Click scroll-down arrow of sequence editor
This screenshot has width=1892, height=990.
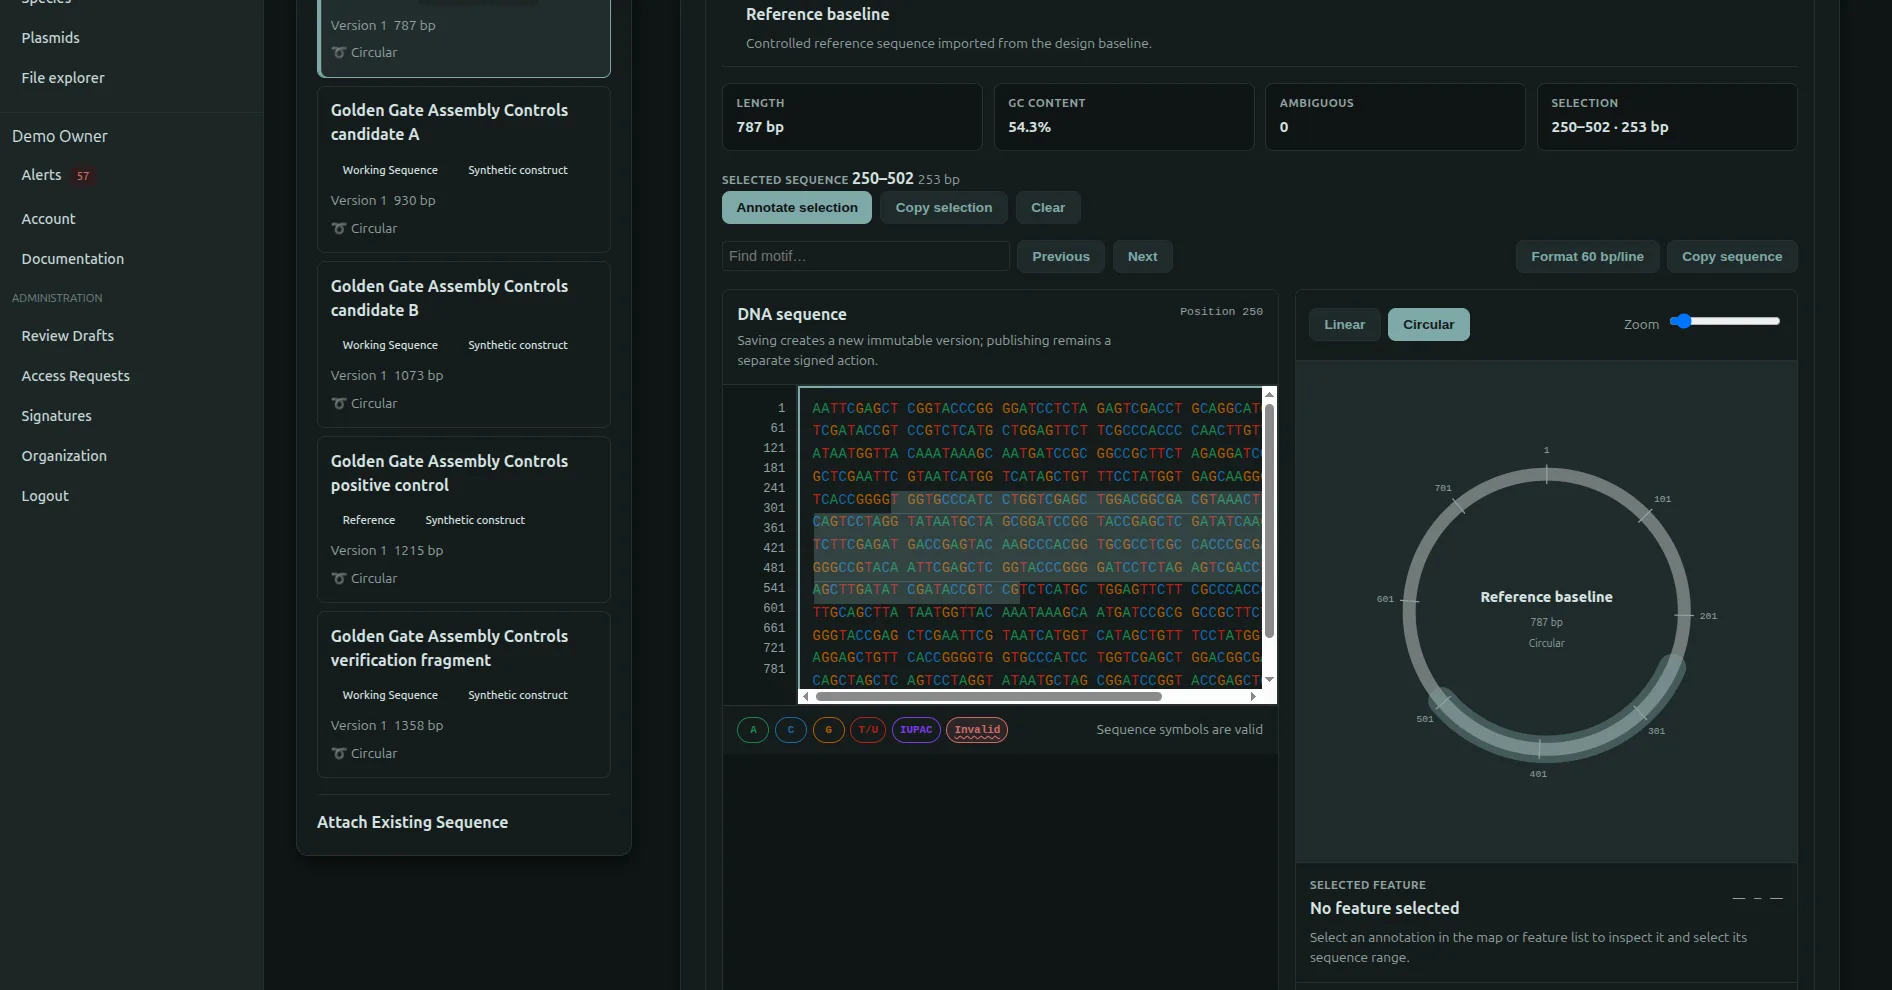pos(1270,680)
